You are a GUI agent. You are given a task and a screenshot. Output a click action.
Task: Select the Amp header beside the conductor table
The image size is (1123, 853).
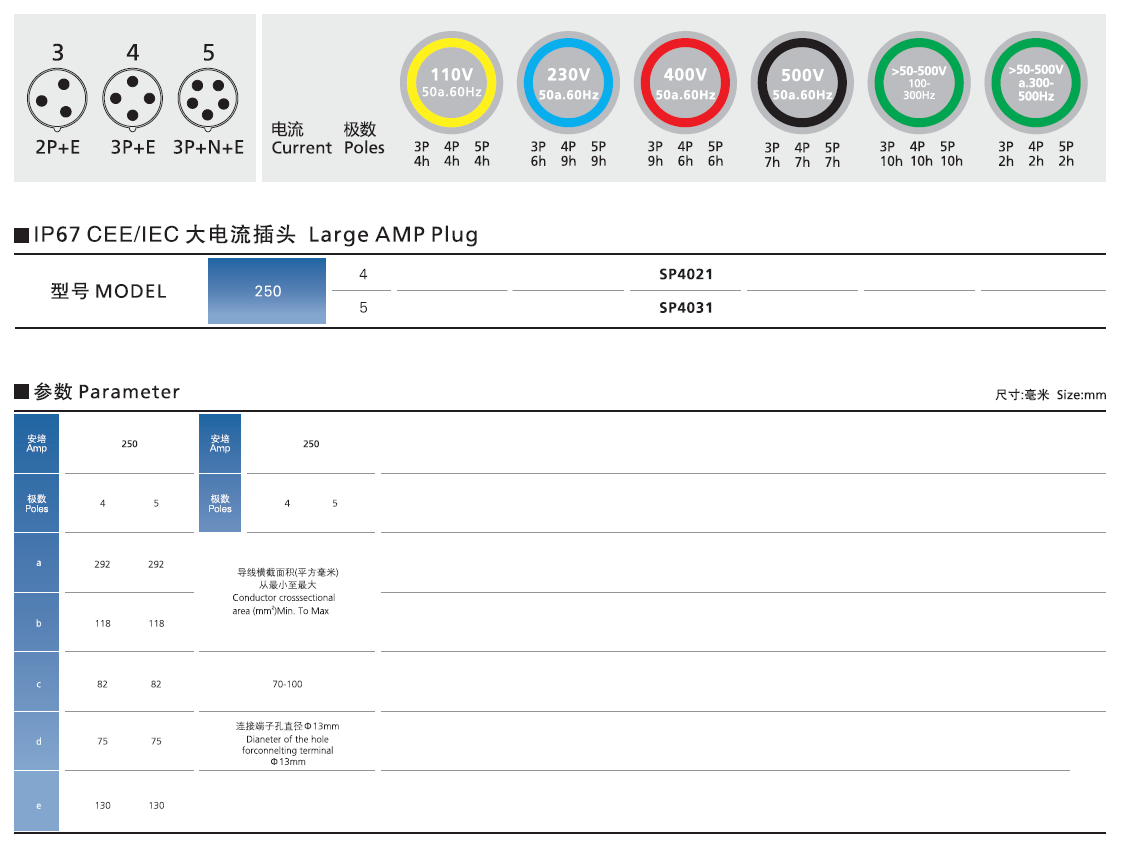click(220, 443)
